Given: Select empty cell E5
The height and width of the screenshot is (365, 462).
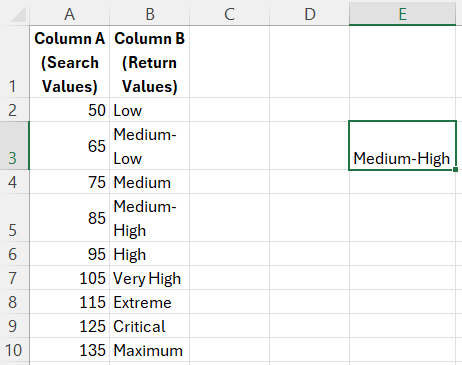Looking at the screenshot, I should coord(402,218).
